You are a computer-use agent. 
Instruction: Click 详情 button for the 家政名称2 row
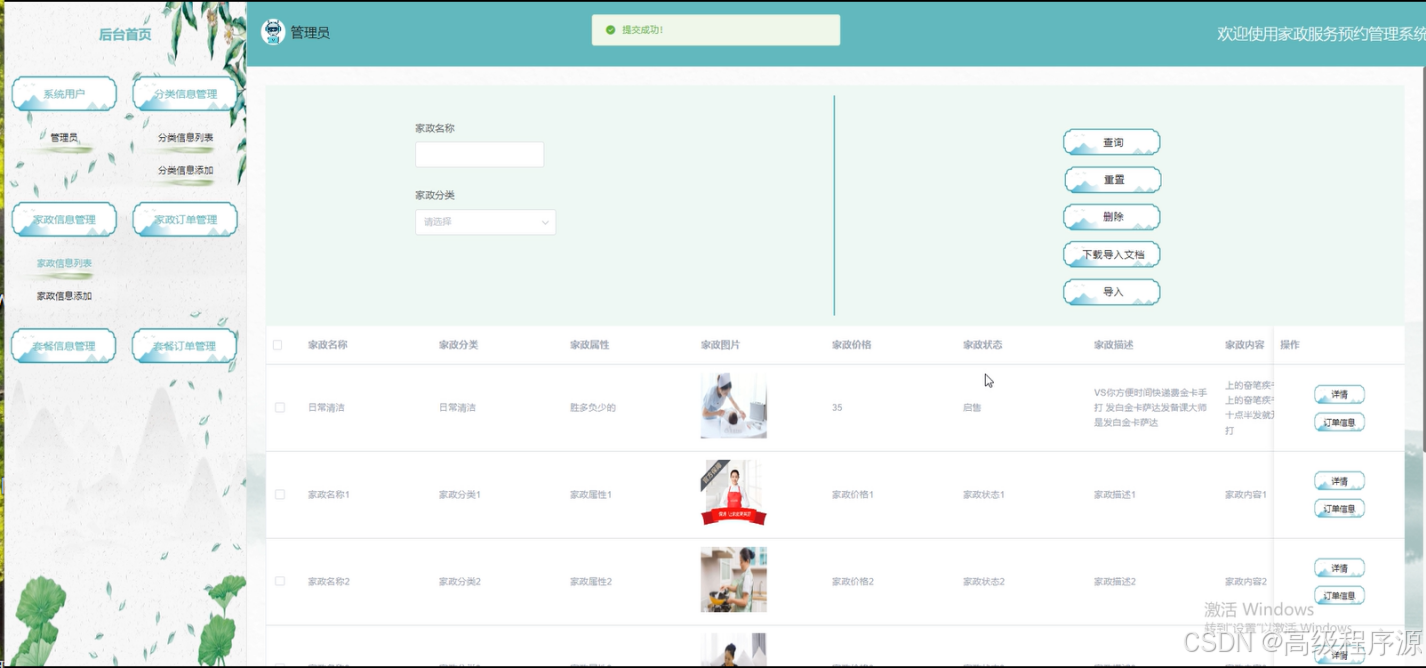1339,568
